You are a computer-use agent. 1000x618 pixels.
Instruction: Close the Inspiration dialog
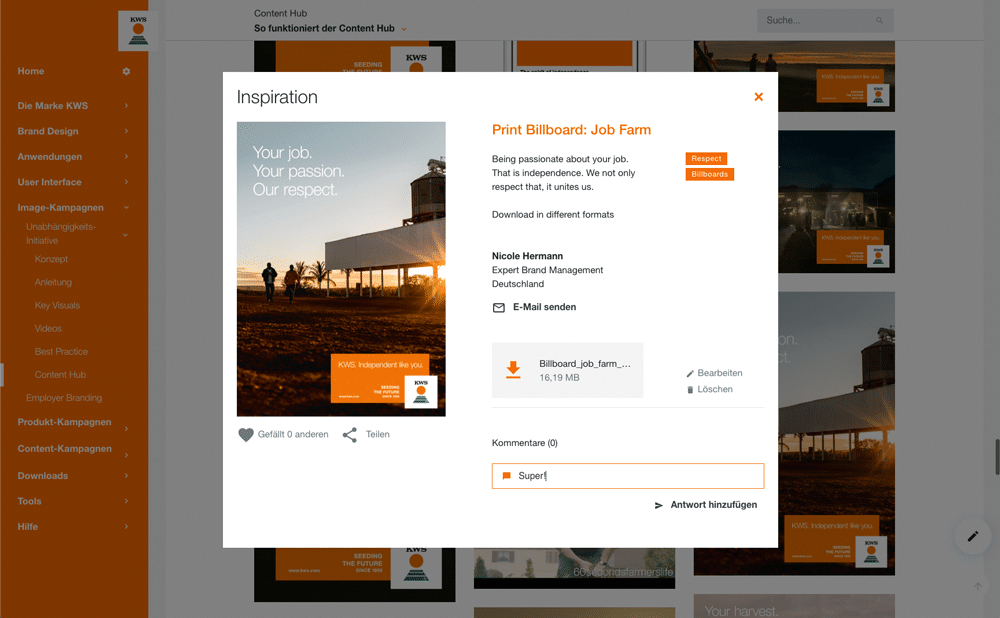click(758, 97)
